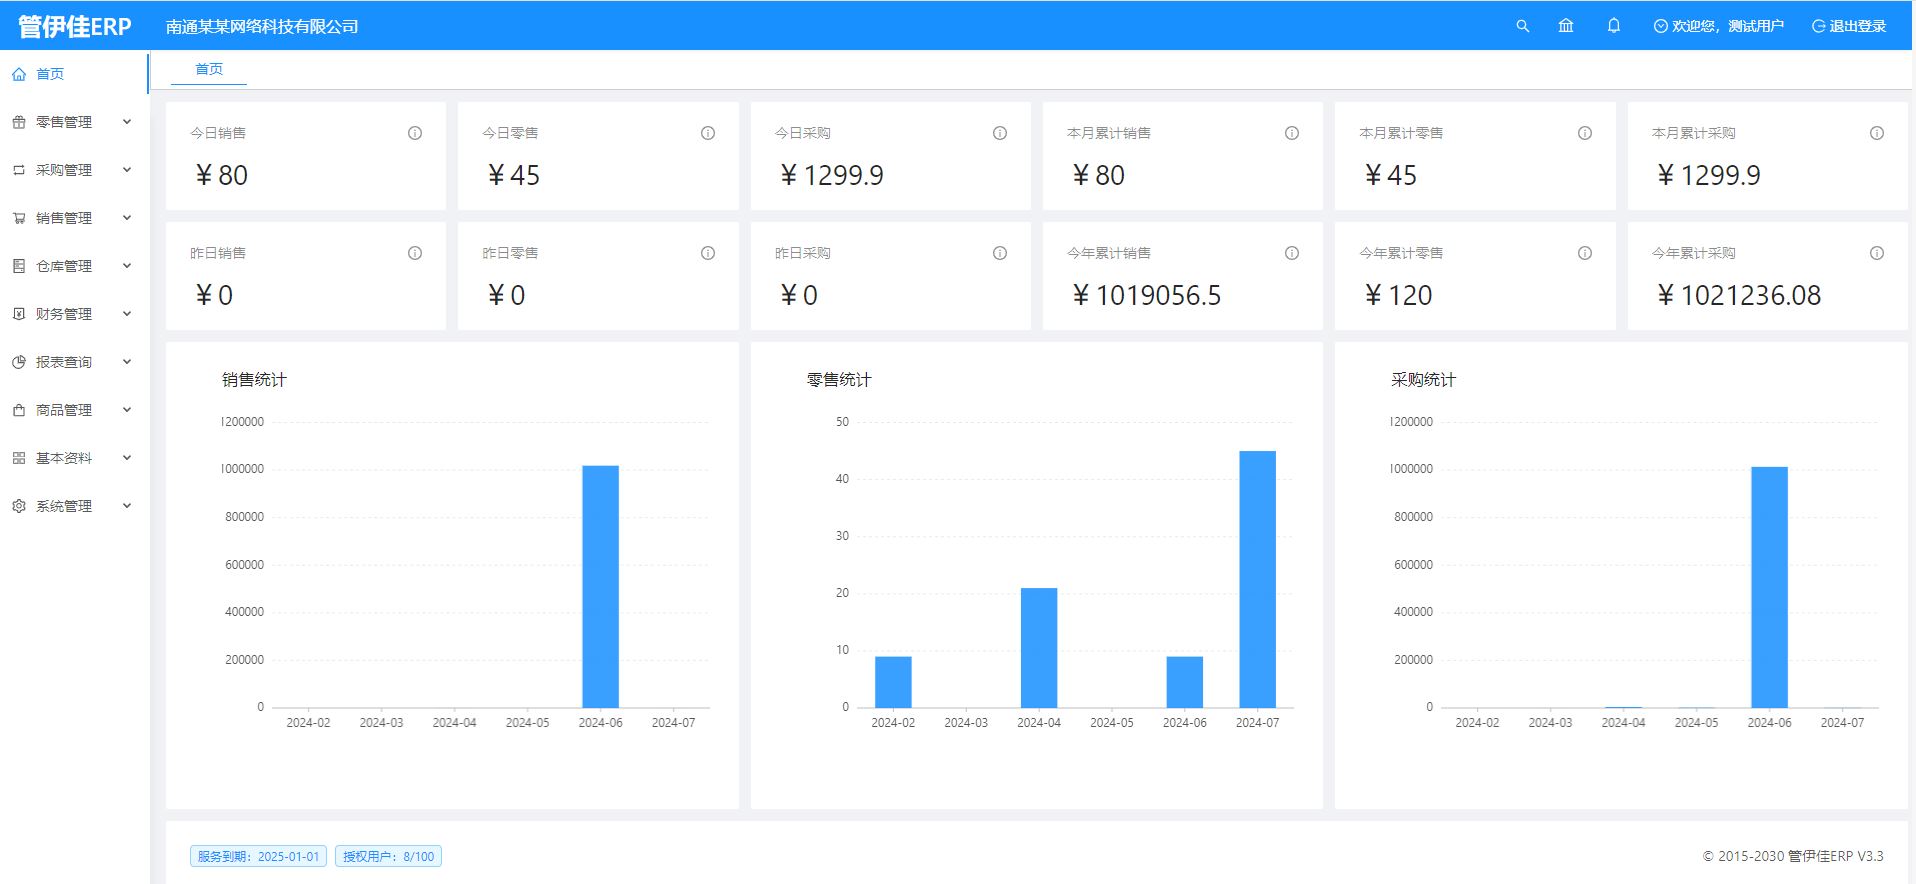Click the bank building icon in header
The width and height of the screenshot is (1916, 884).
coord(1566,26)
